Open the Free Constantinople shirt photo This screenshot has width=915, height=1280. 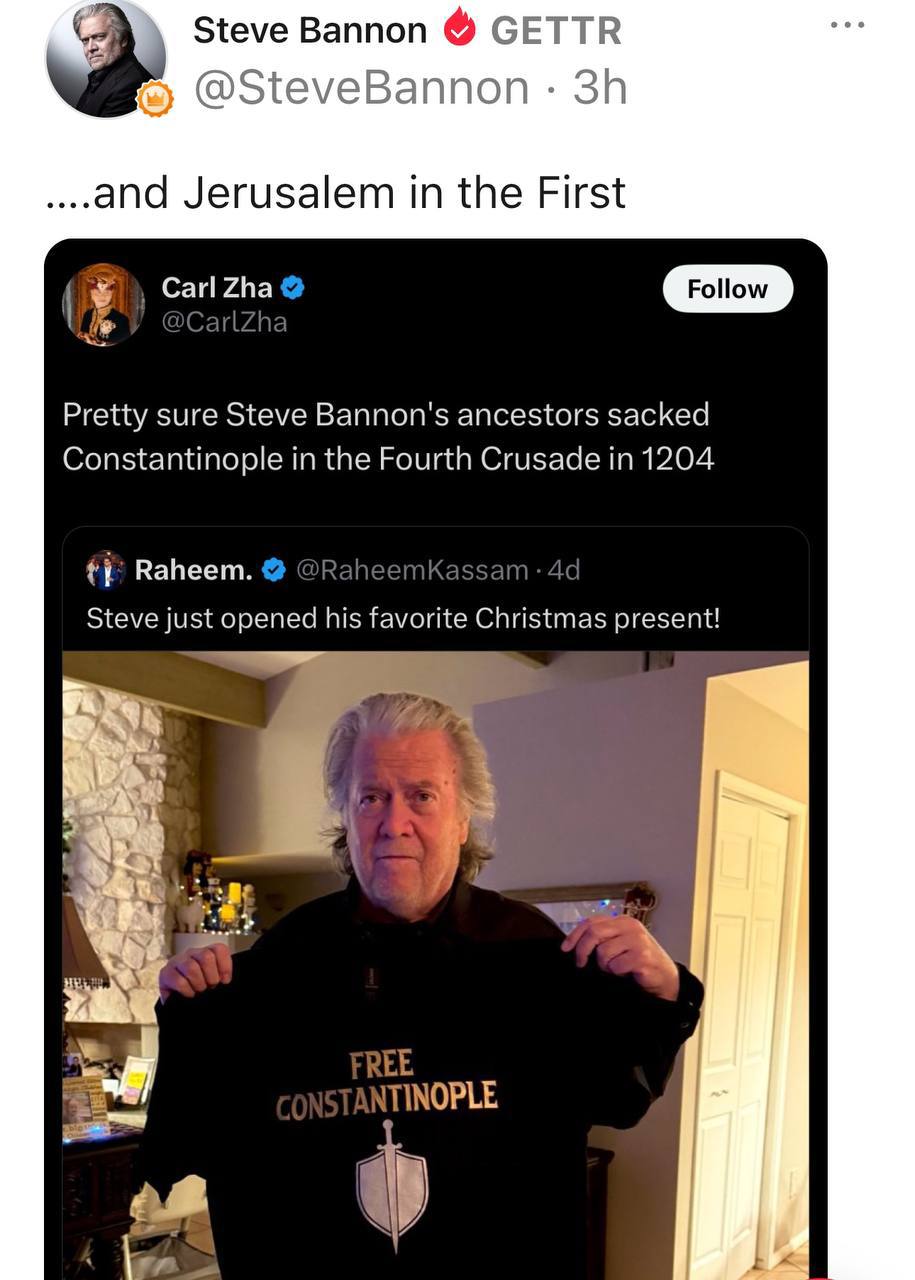pyautogui.click(x=435, y=965)
